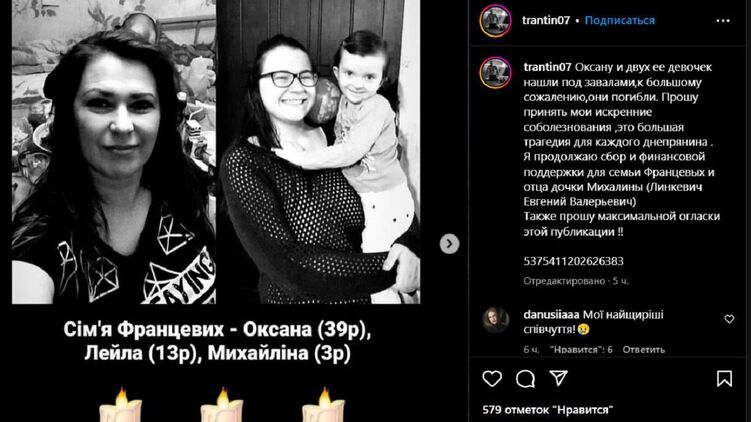Click trantin07 avatar beside the caption
751x422 pixels.
(x=495, y=73)
